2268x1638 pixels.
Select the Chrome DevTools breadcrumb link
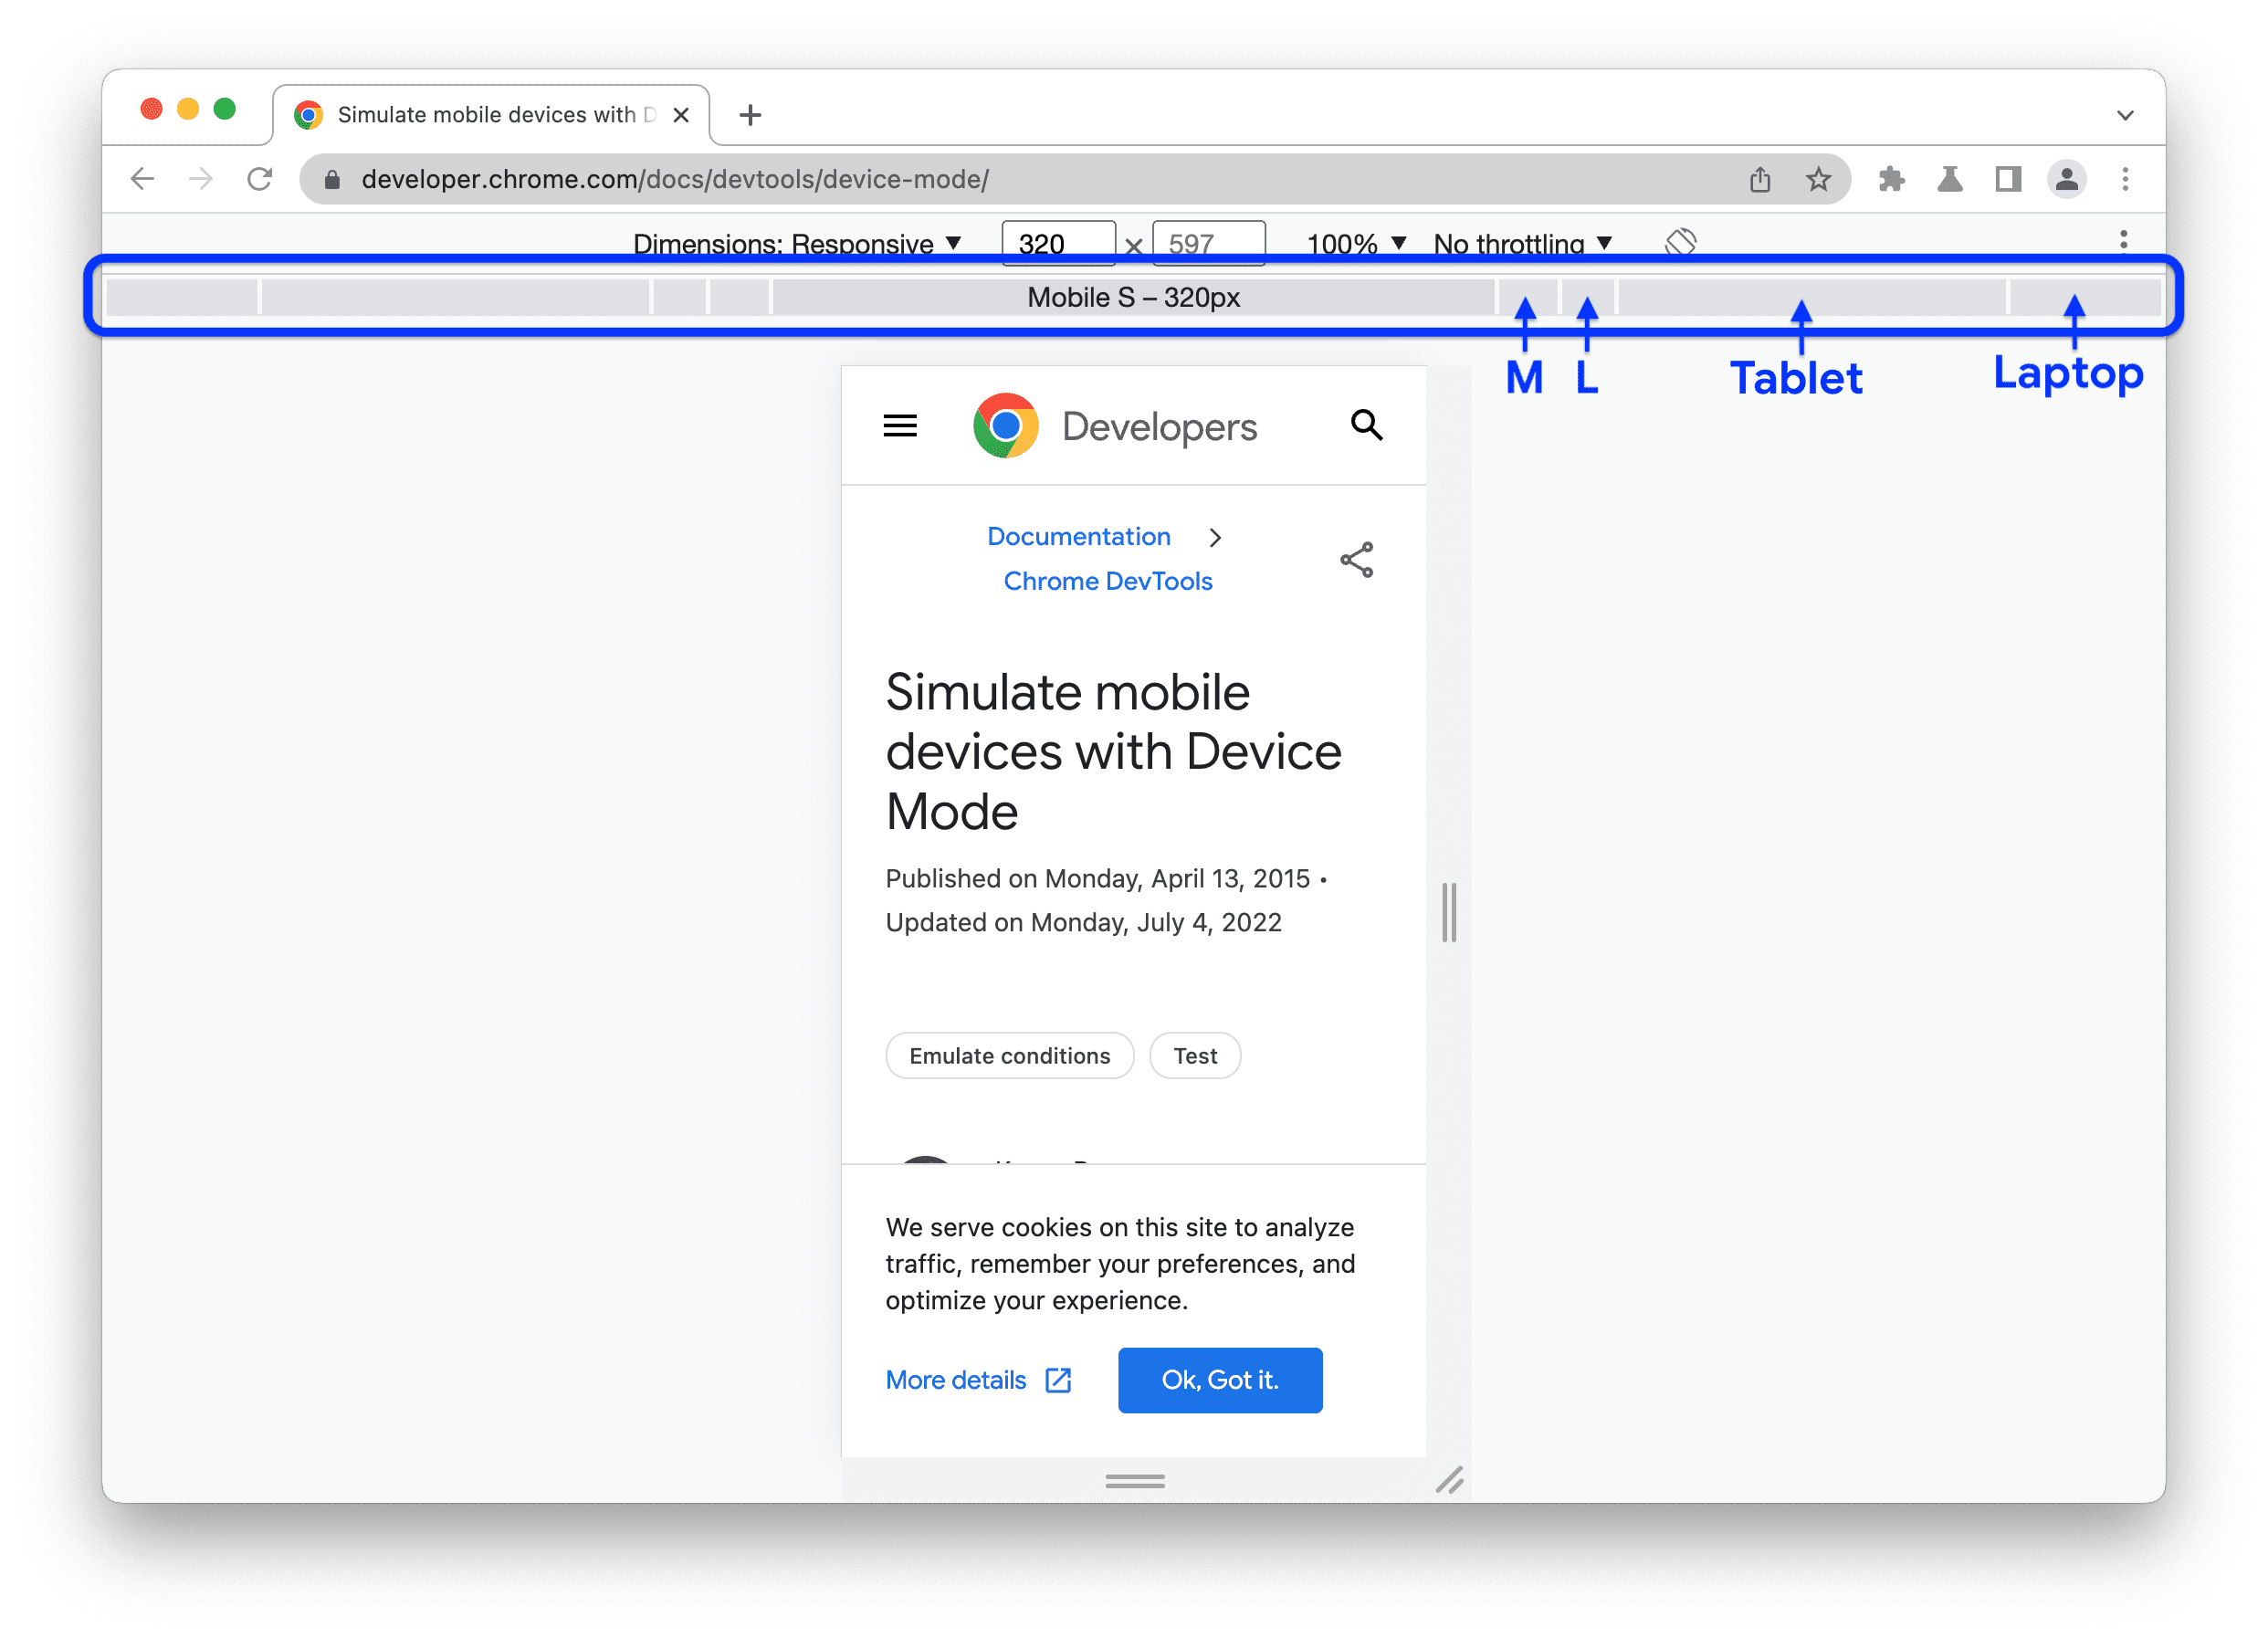click(x=1079, y=582)
